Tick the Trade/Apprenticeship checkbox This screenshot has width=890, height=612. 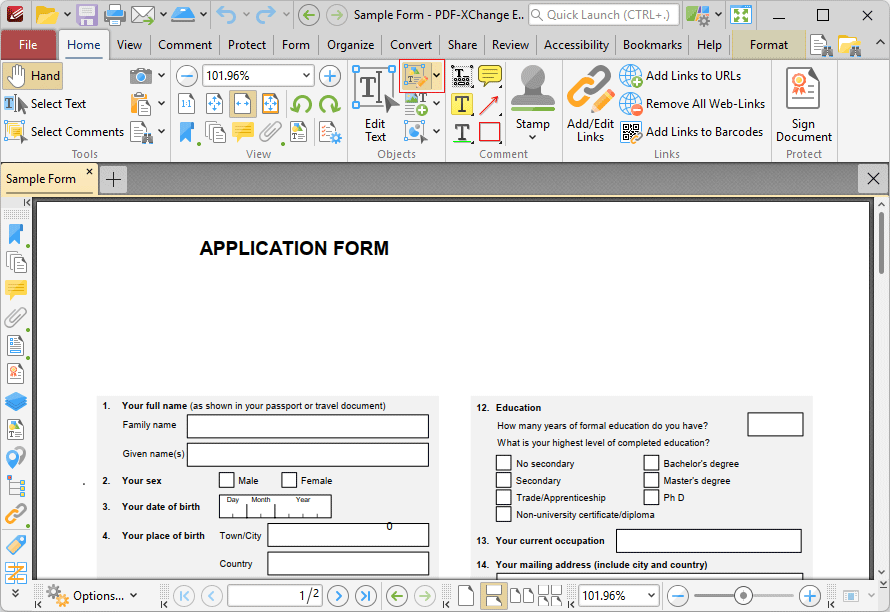(503, 497)
